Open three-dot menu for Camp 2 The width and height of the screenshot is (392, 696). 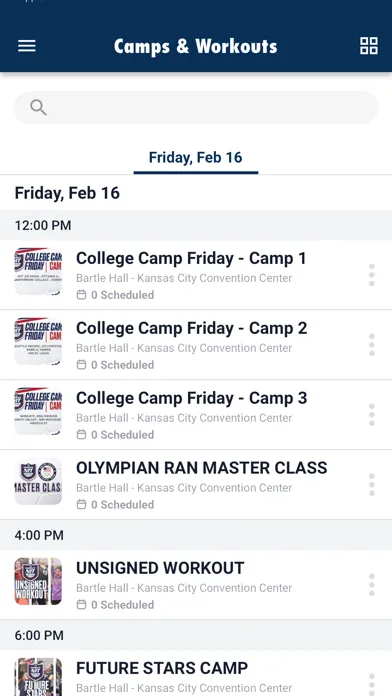click(x=372, y=345)
